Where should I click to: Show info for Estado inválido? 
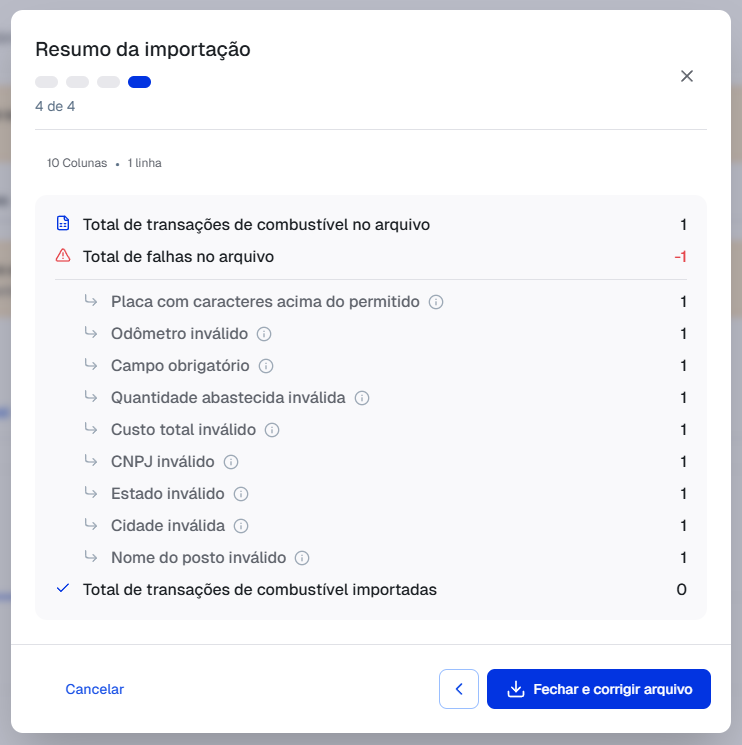tap(241, 494)
